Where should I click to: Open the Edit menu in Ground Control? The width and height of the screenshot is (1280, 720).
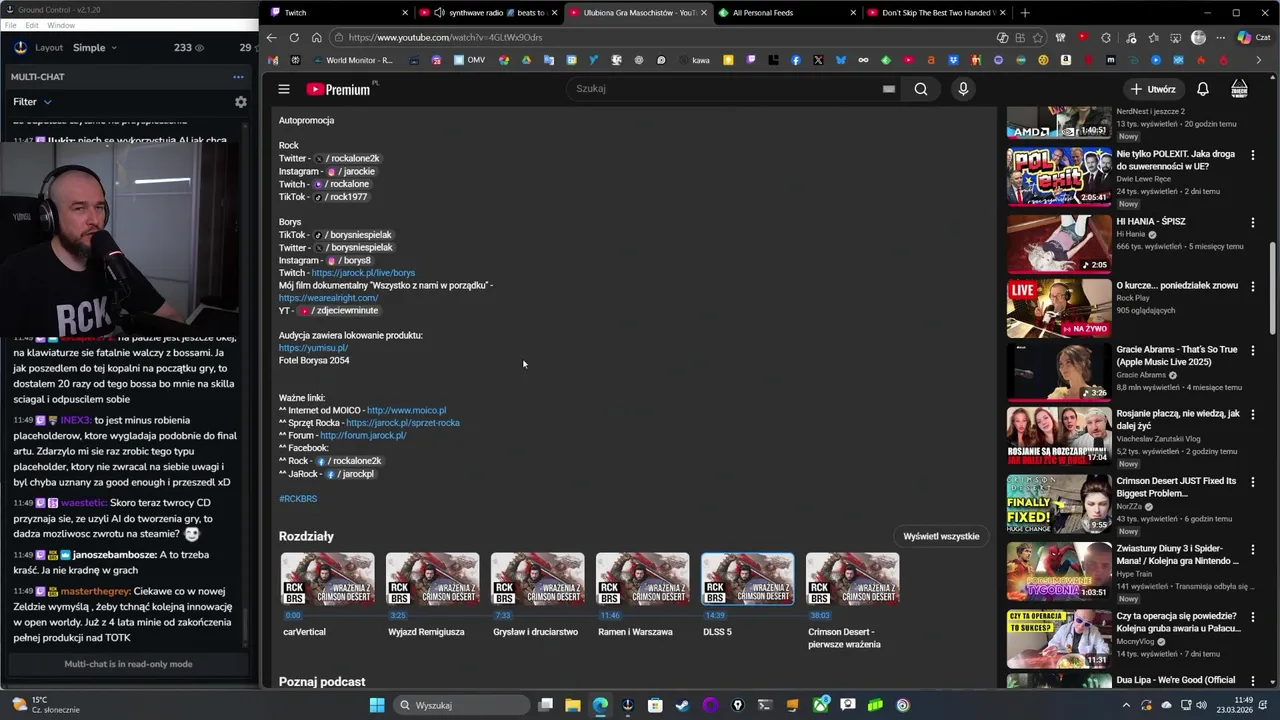point(32,25)
